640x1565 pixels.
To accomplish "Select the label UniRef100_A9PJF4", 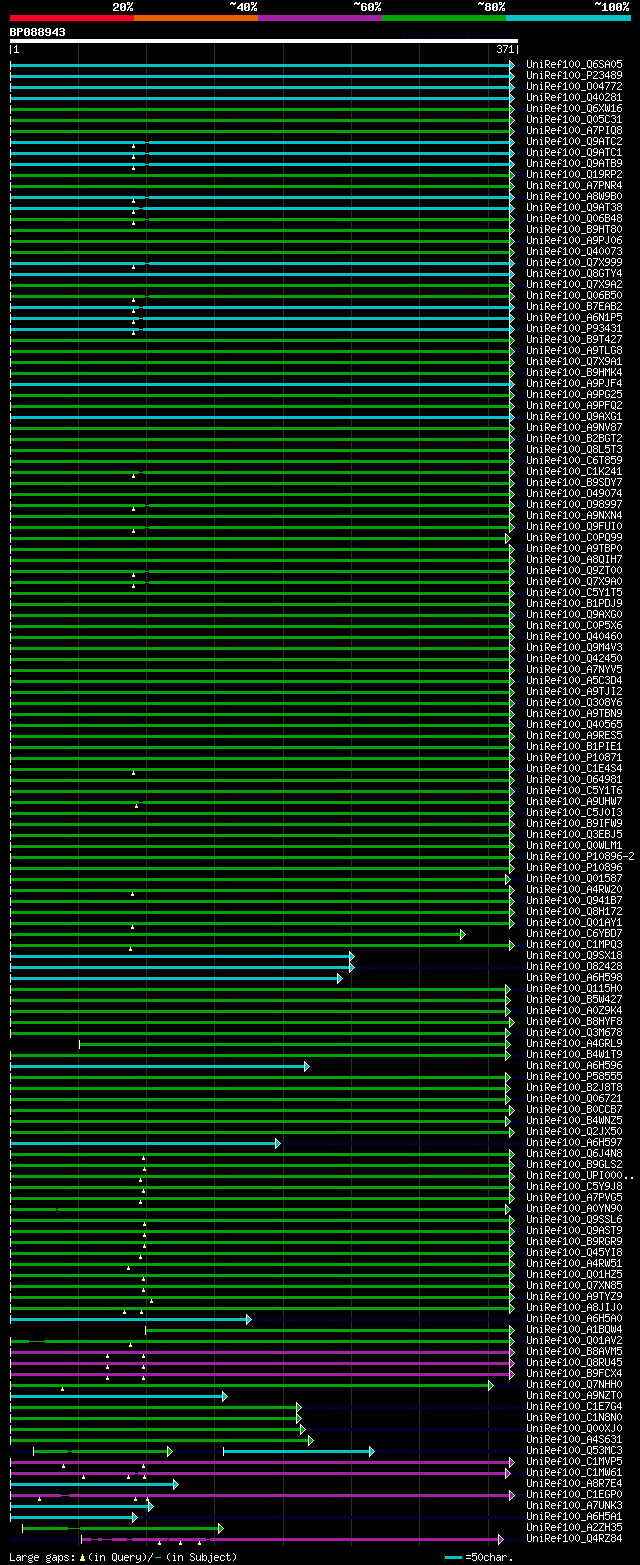I will point(573,383).
